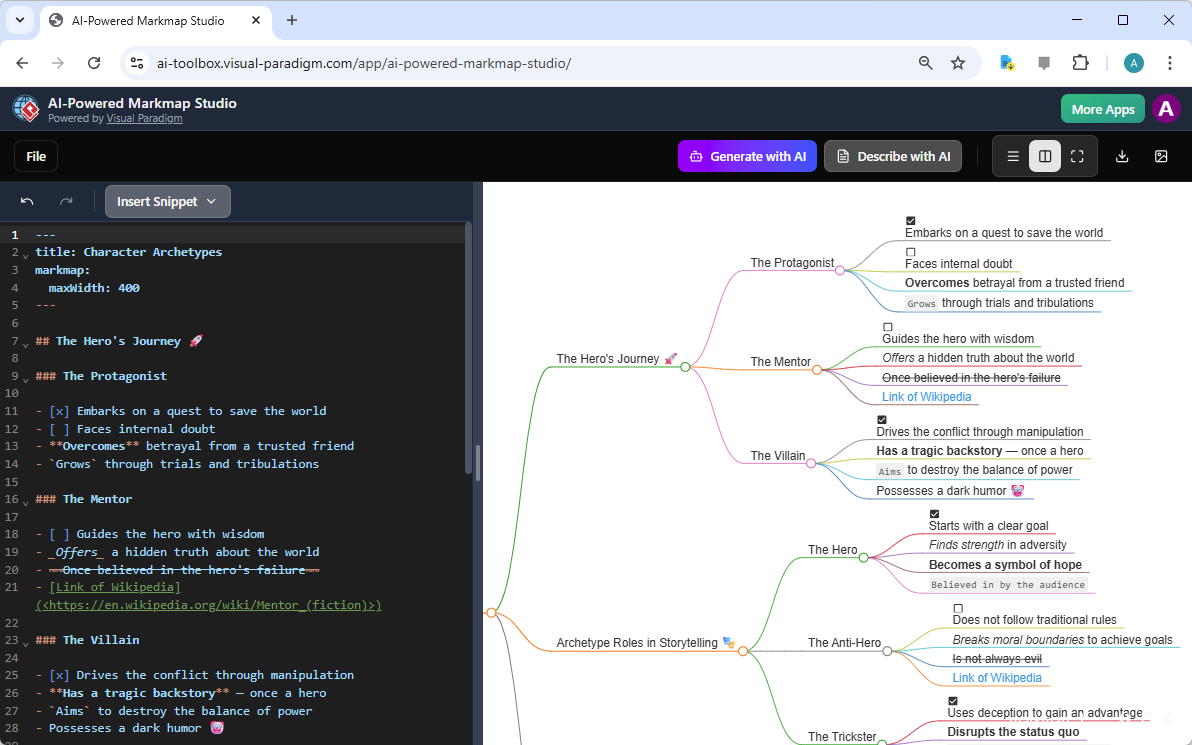Image resolution: width=1192 pixels, height=745 pixels.
Task: Collapse The Hero's Journey node circle
Action: coord(685,366)
